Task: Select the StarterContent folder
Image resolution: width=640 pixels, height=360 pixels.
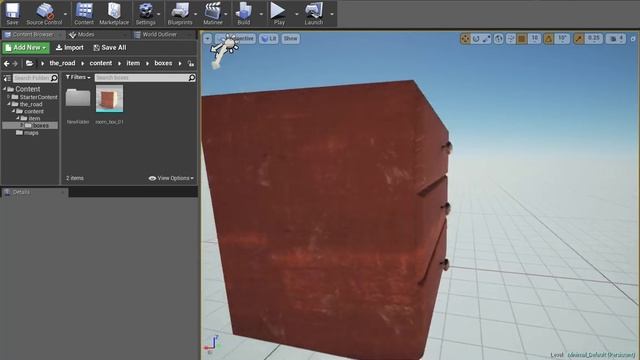Action: pyautogui.click(x=38, y=97)
